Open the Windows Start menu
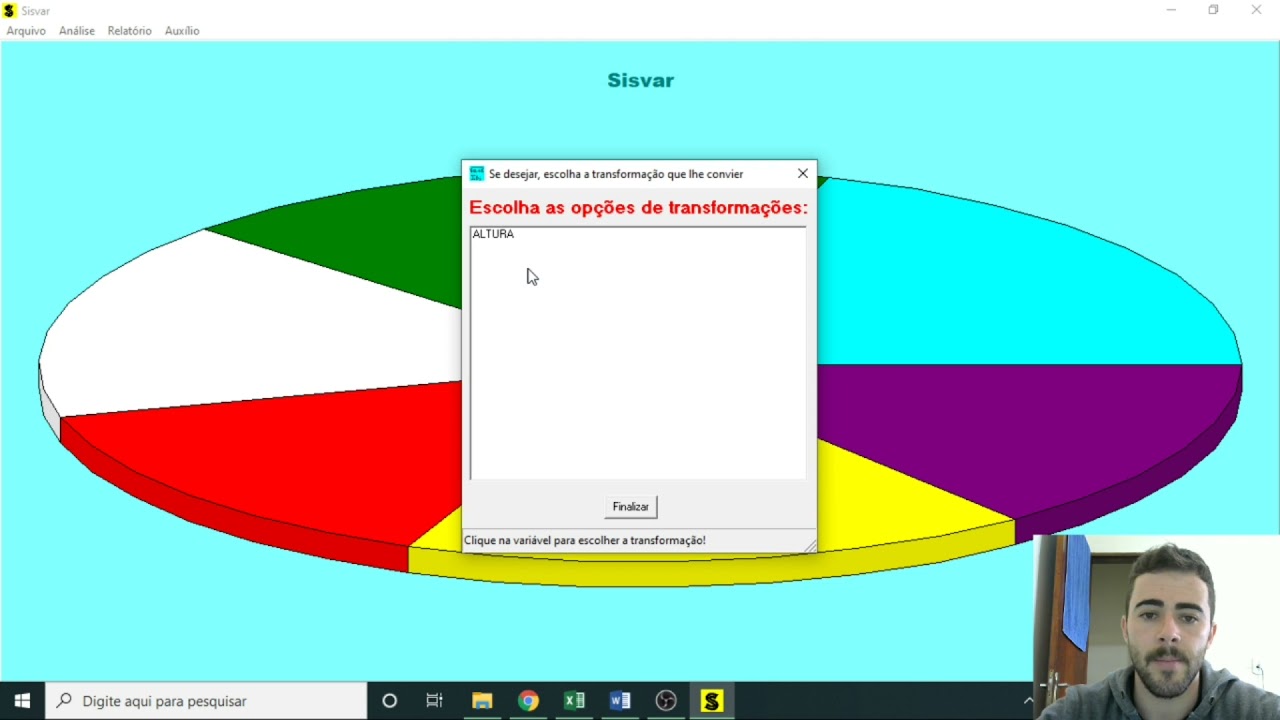This screenshot has height=720, width=1280. (22, 701)
